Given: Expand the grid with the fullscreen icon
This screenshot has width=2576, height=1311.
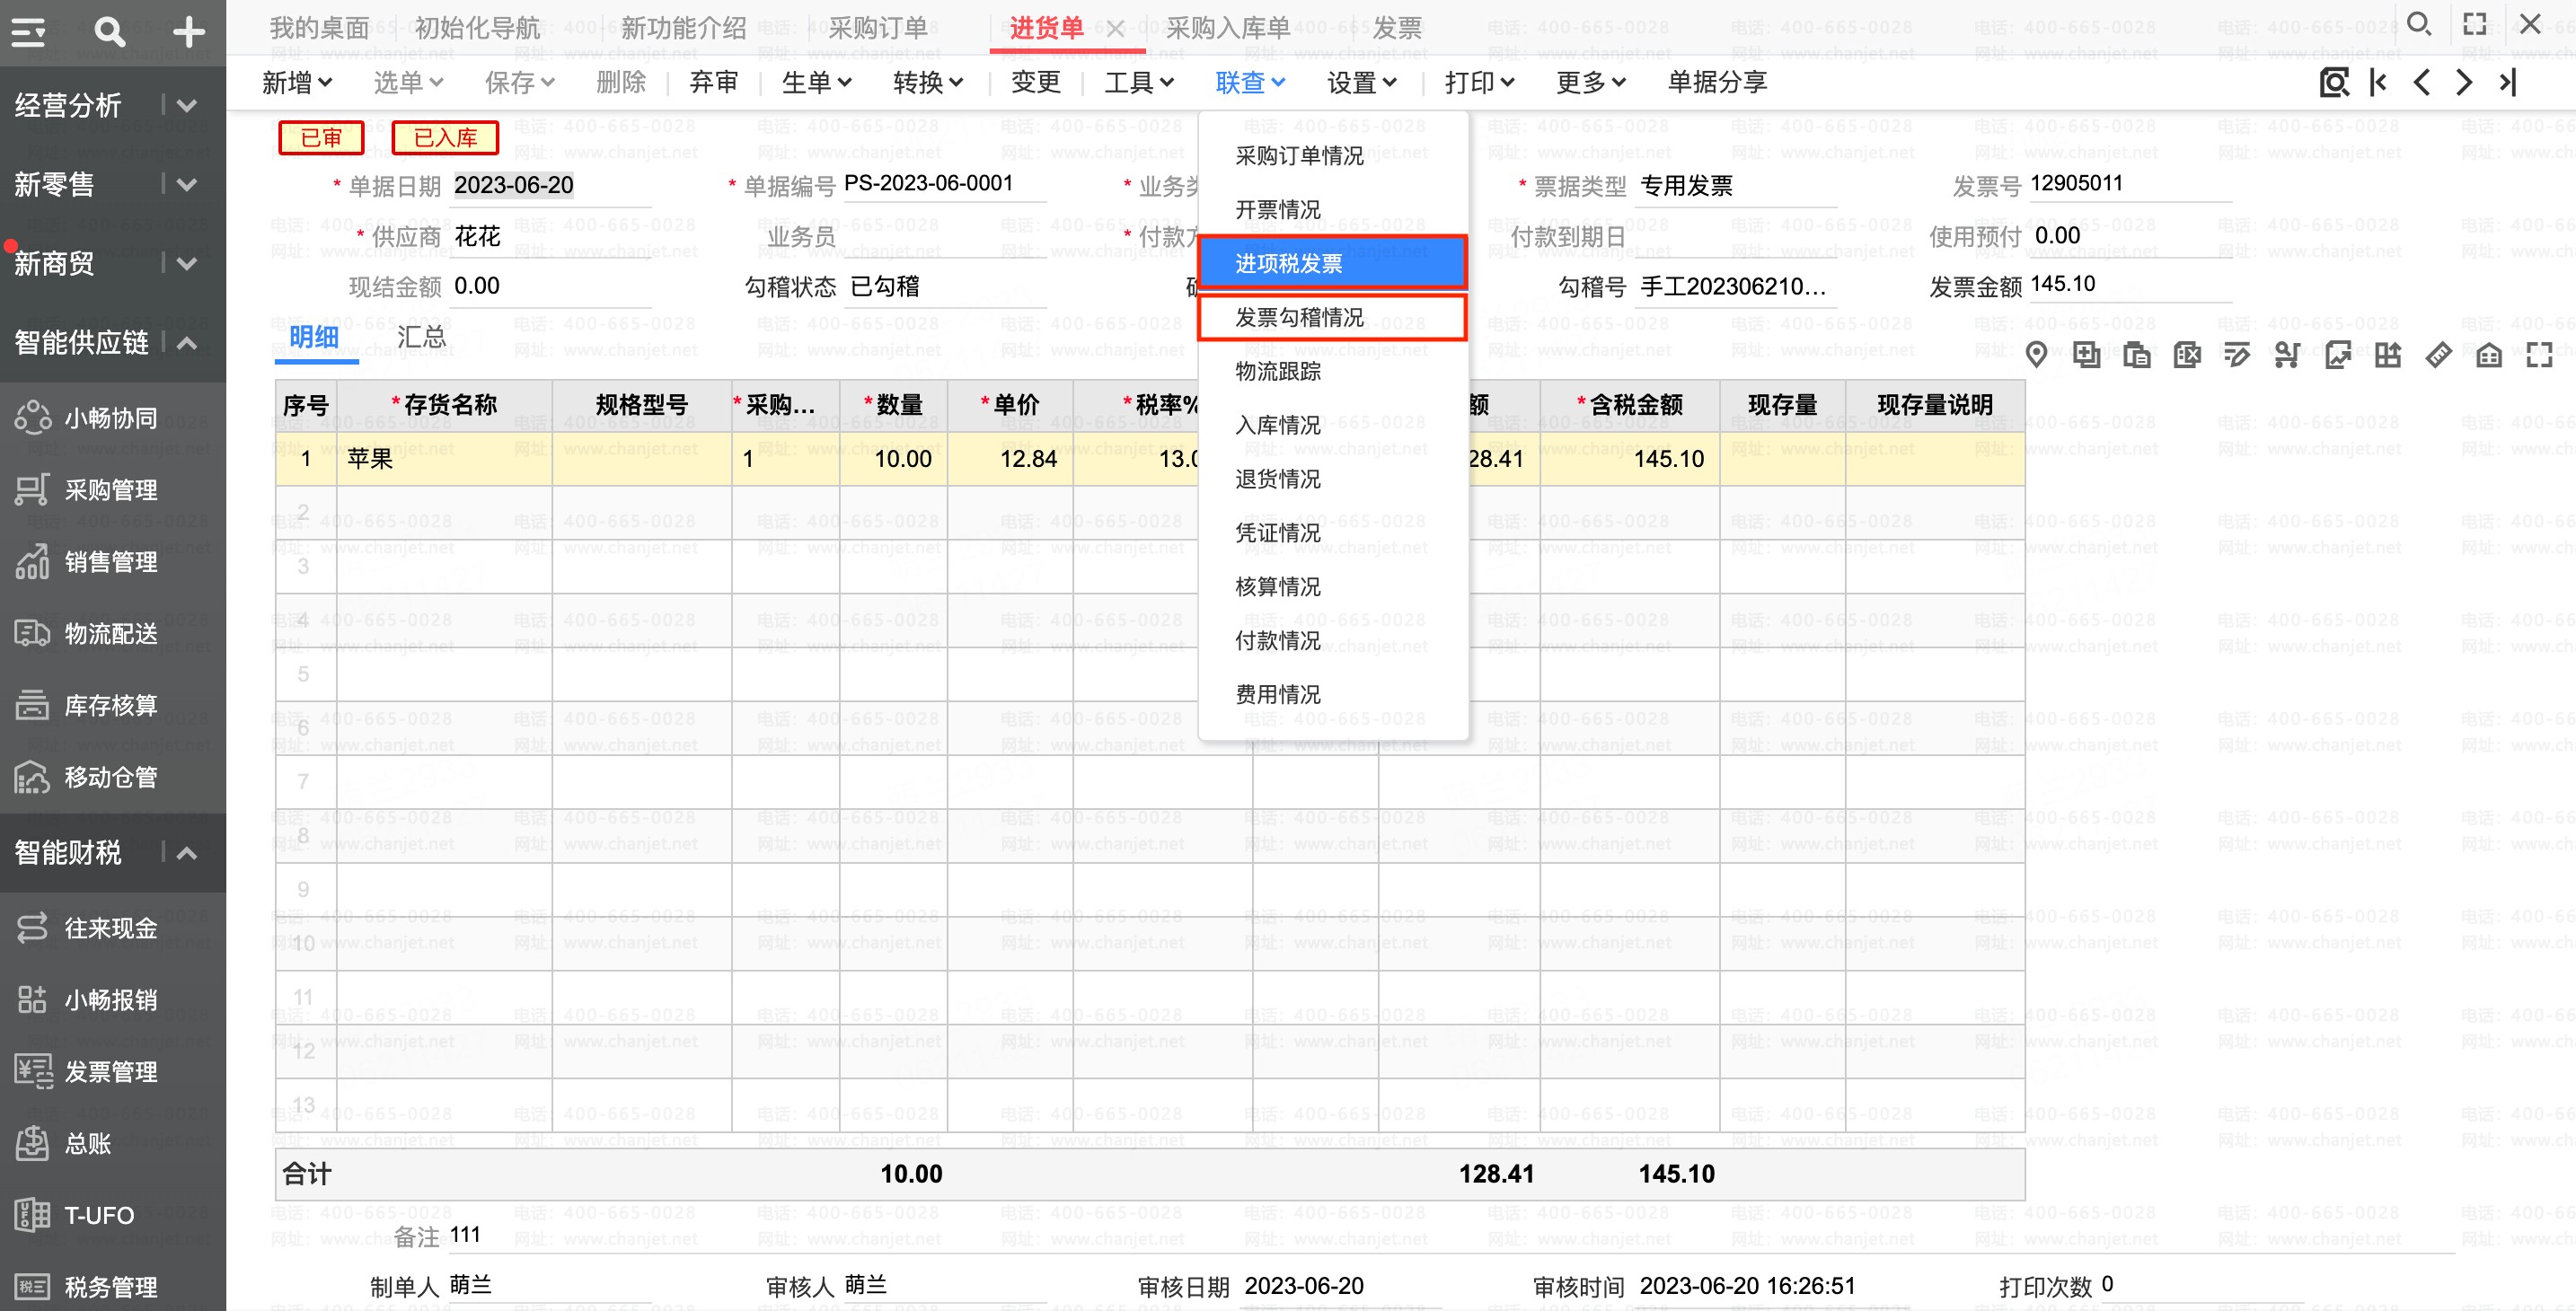Looking at the screenshot, I should [x=2539, y=354].
